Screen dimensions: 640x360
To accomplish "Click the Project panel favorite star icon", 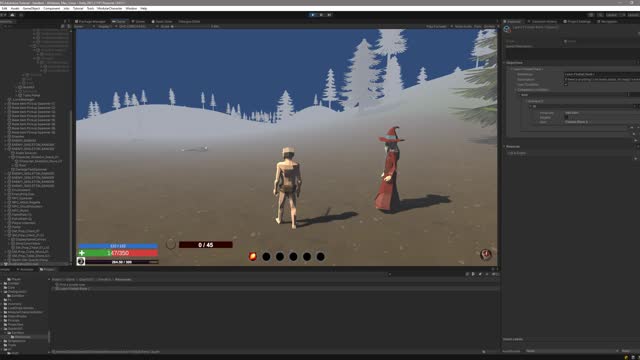I will [x=487, y=274].
